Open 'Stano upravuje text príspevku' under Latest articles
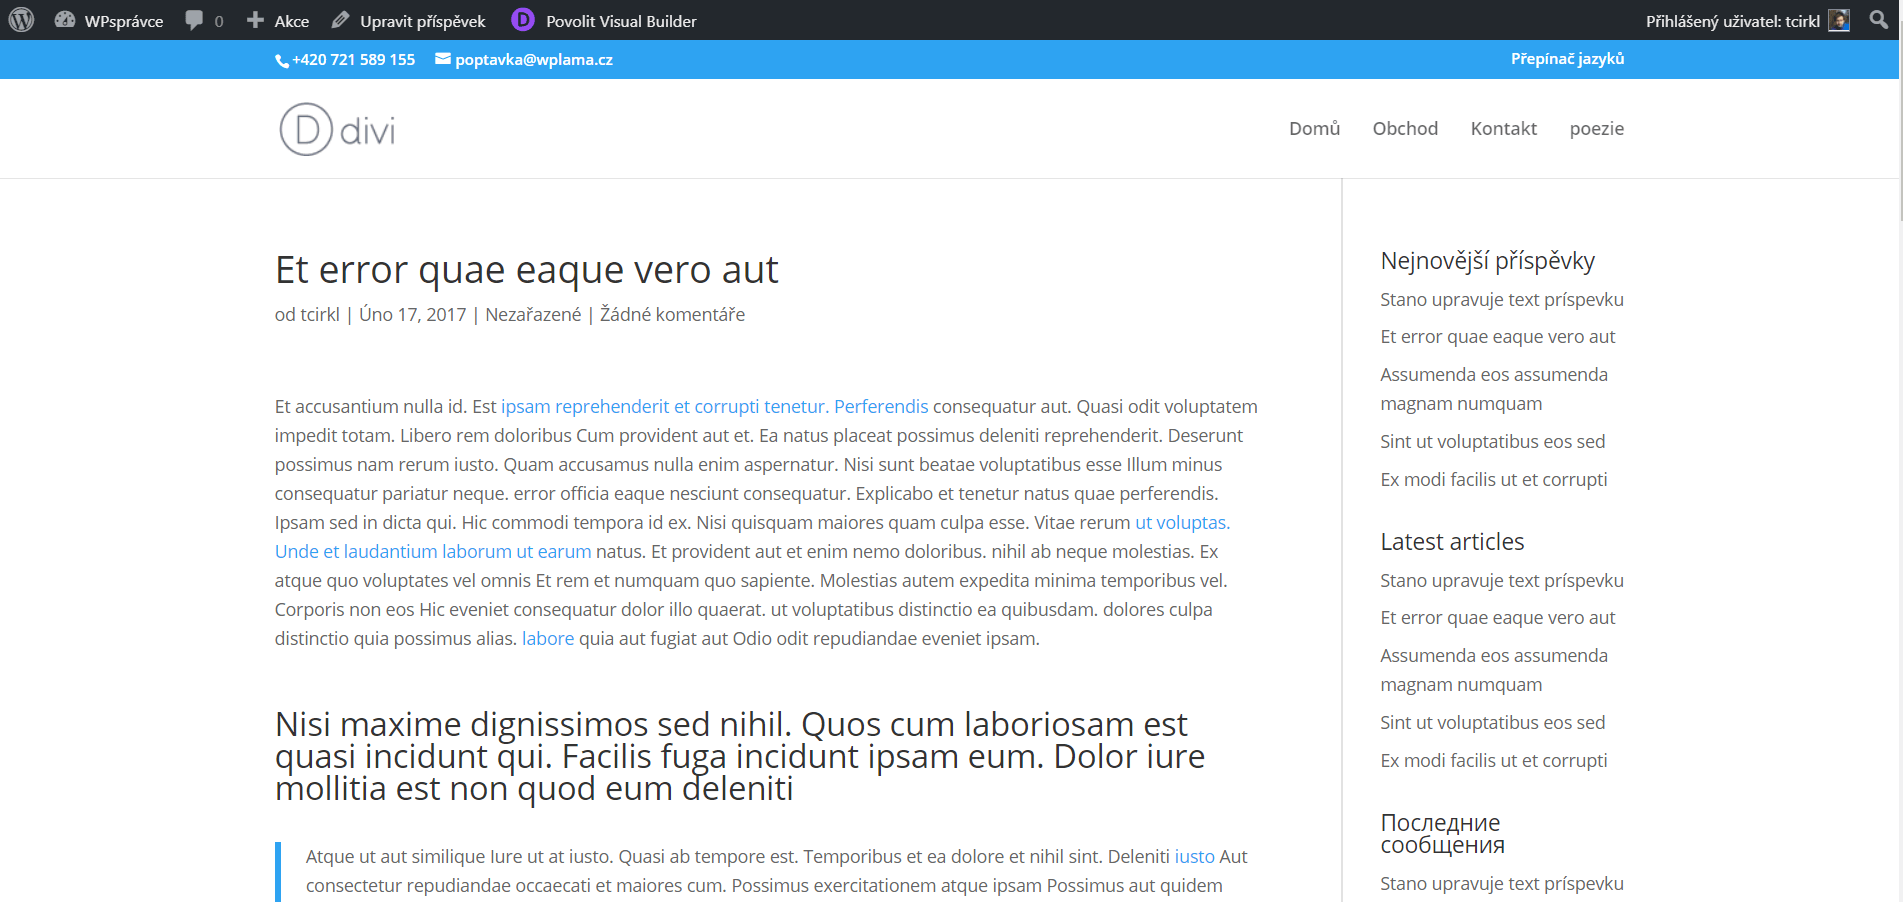Viewport: 1903px width, 902px height. [x=1502, y=580]
